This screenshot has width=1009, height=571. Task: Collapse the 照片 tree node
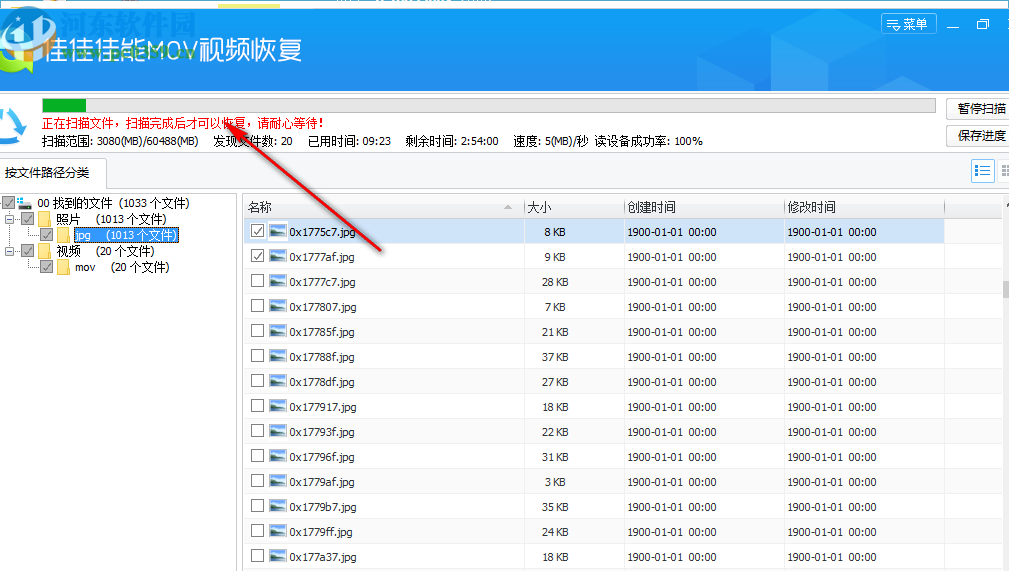point(9,219)
